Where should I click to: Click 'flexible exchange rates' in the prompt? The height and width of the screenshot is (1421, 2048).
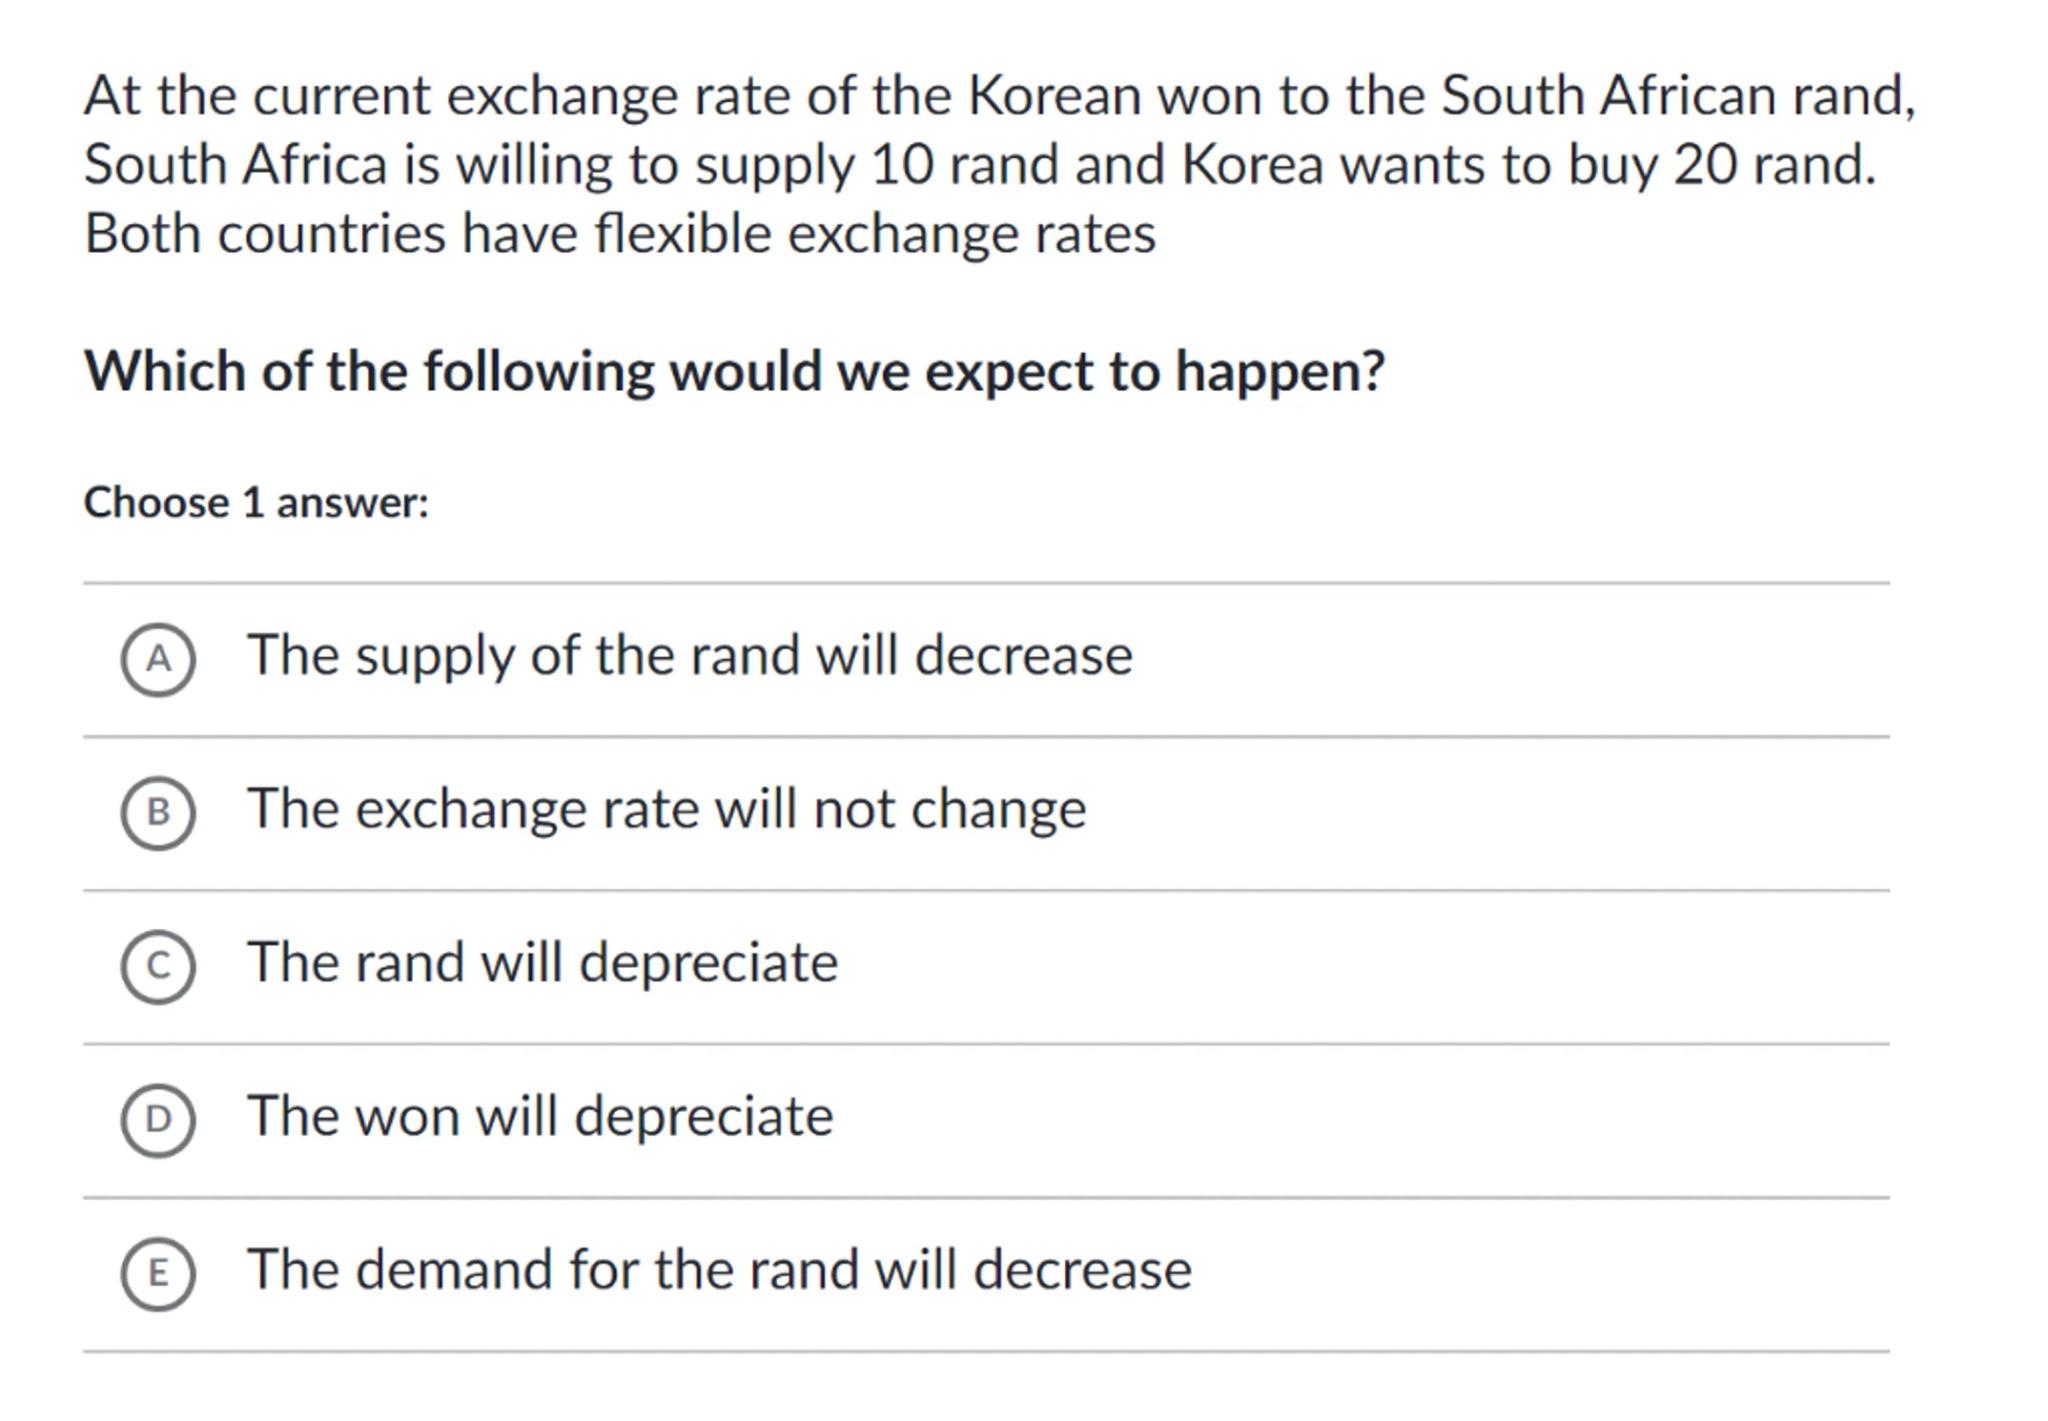tap(874, 234)
